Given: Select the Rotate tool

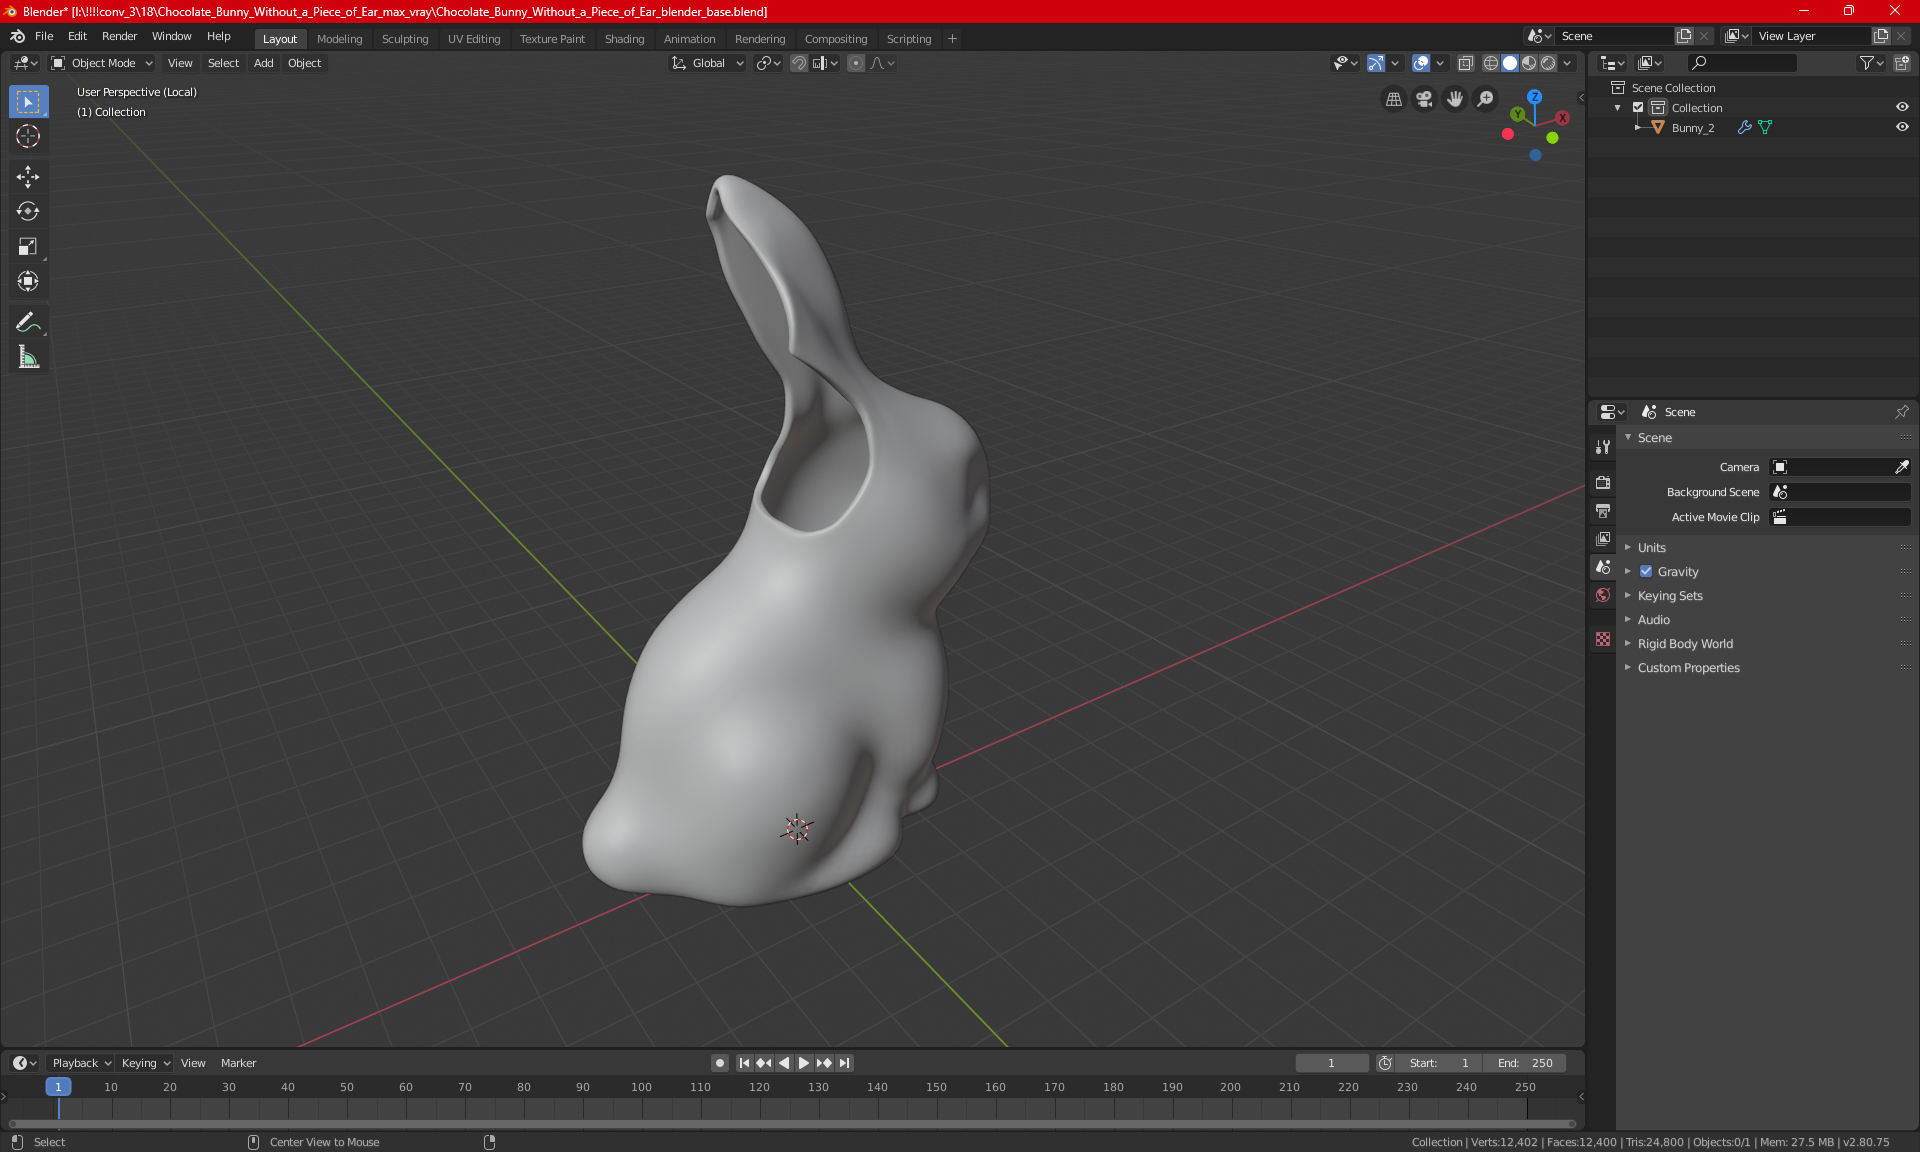Looking at the screenshot, I should coord(28,212).
